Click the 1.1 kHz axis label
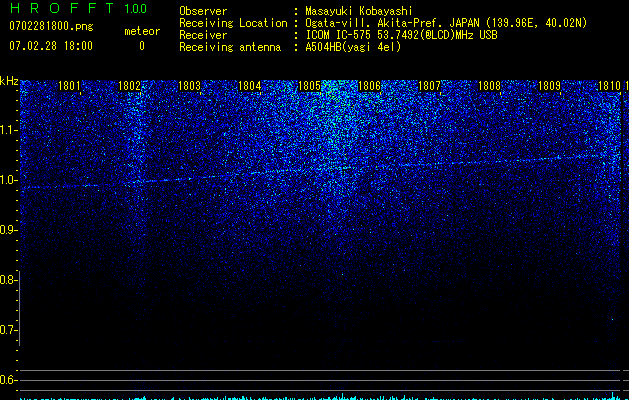 pos(8,130)
